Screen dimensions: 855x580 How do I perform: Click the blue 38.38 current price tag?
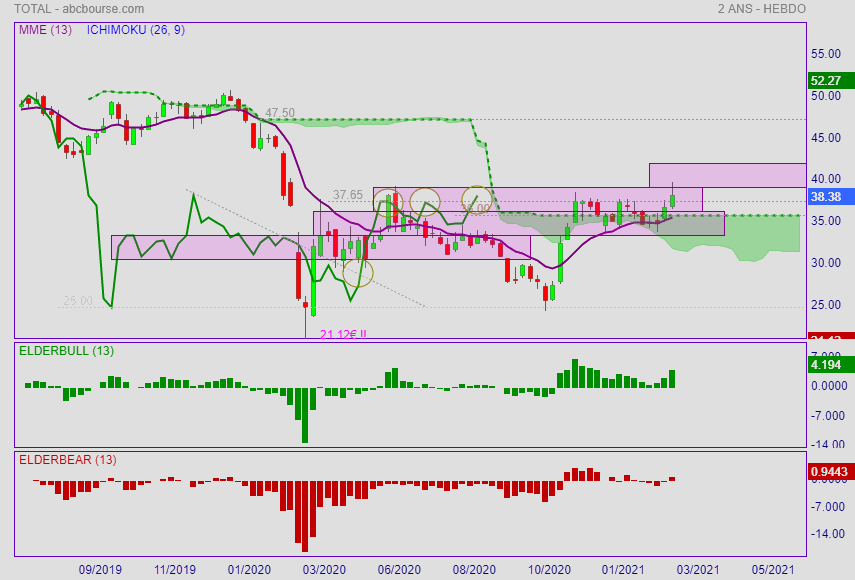831,197
